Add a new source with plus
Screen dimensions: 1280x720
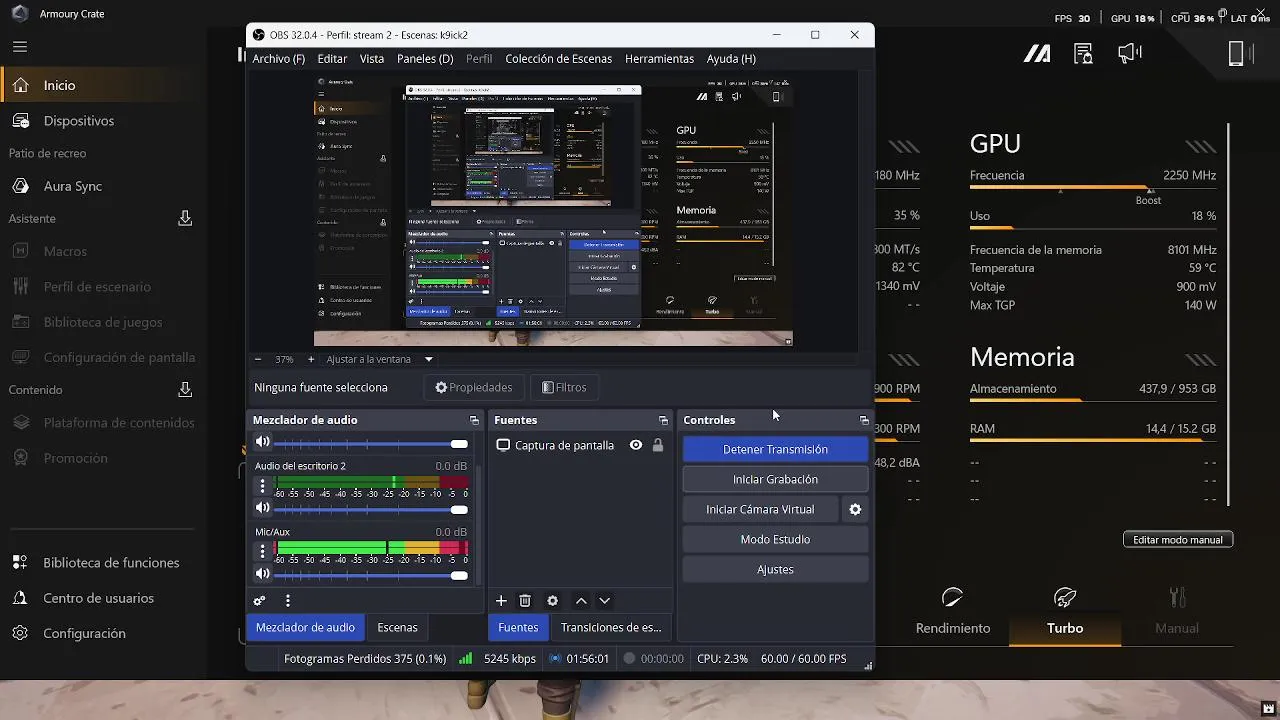501,601
